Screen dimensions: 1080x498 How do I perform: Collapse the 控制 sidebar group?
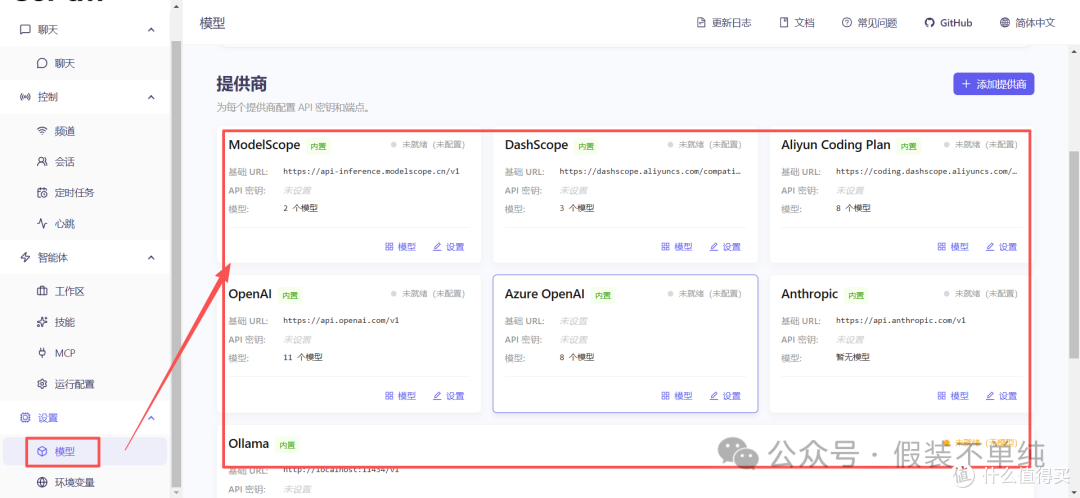coord(151,97)
